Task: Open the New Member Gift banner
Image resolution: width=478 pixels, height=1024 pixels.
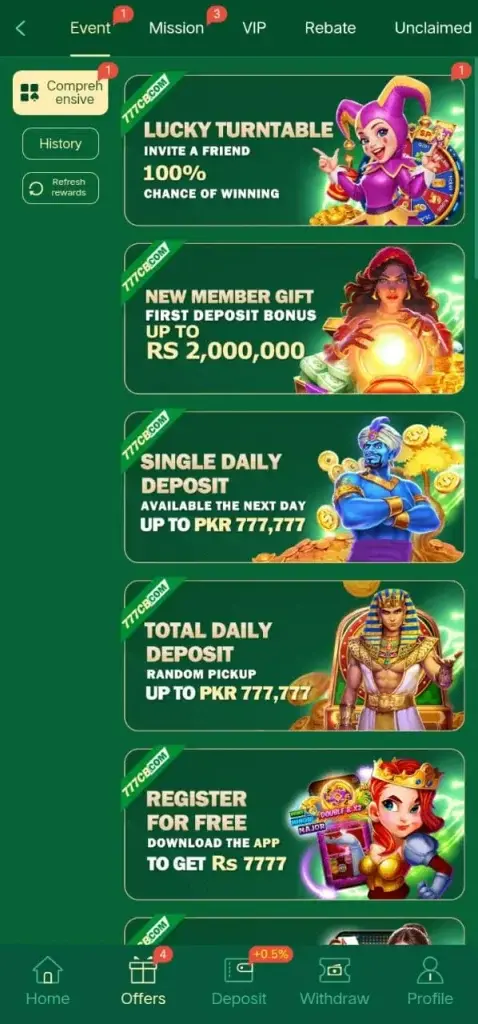Action: point(295,319)
